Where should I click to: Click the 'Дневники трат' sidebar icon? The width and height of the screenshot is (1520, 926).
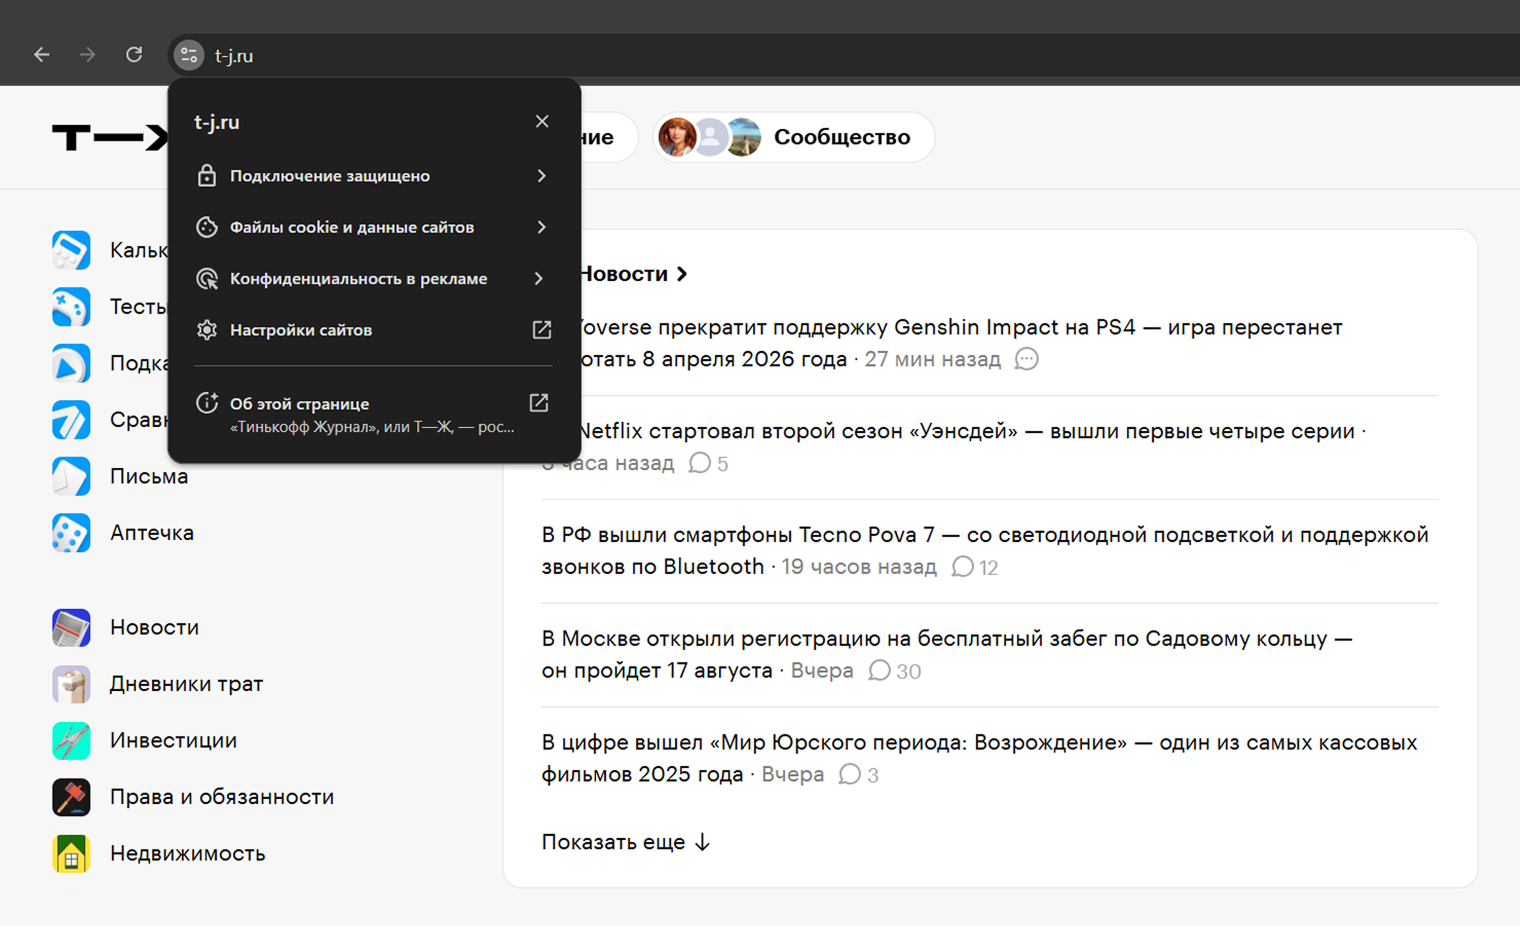pos(71,684)
